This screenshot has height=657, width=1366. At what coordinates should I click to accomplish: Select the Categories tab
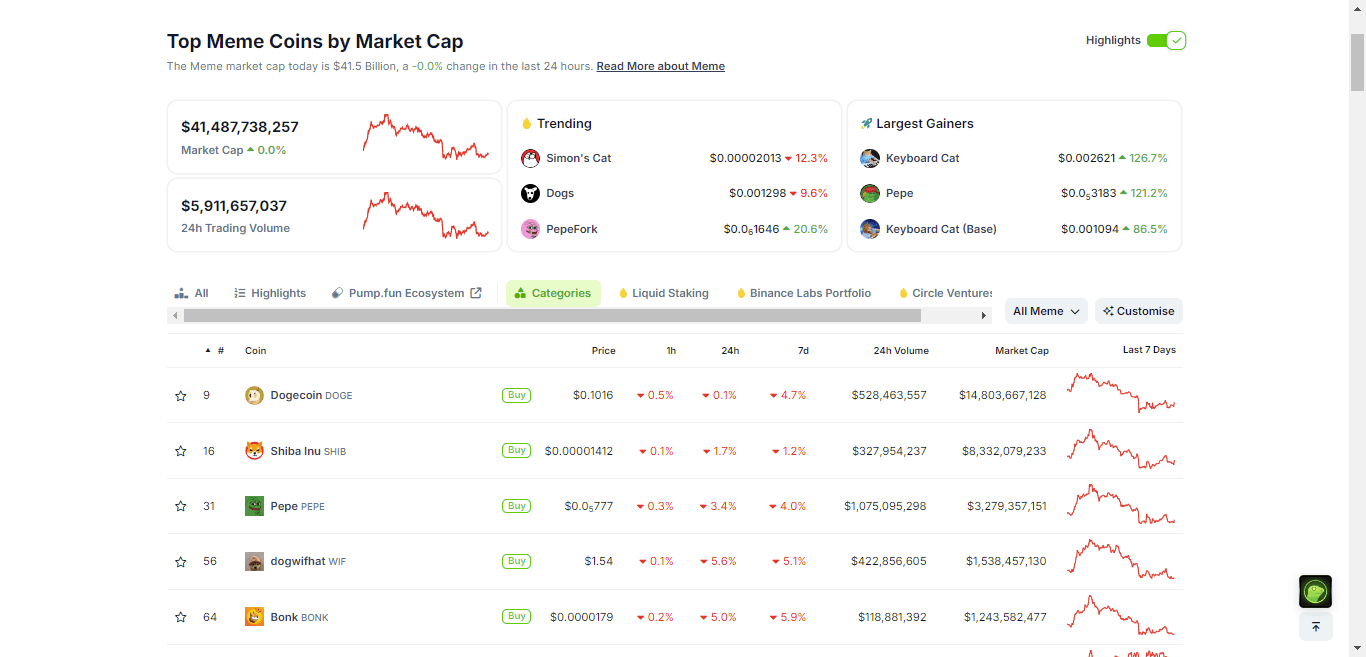point(553,293)
